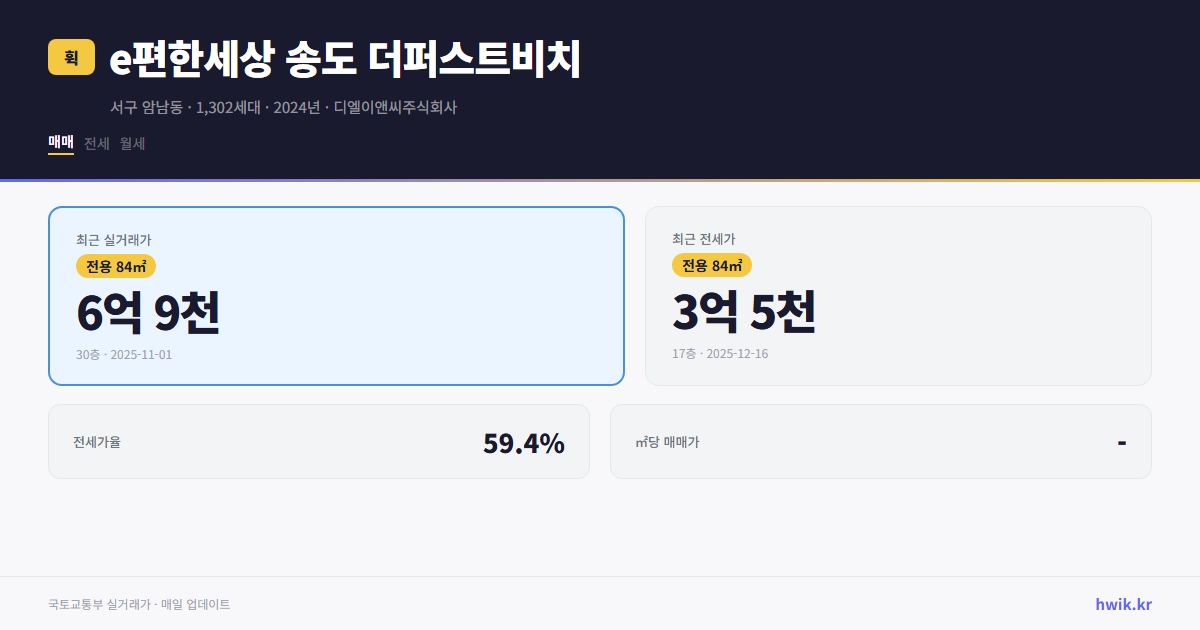Click the yellow 획 logo icon

point(70,59)
